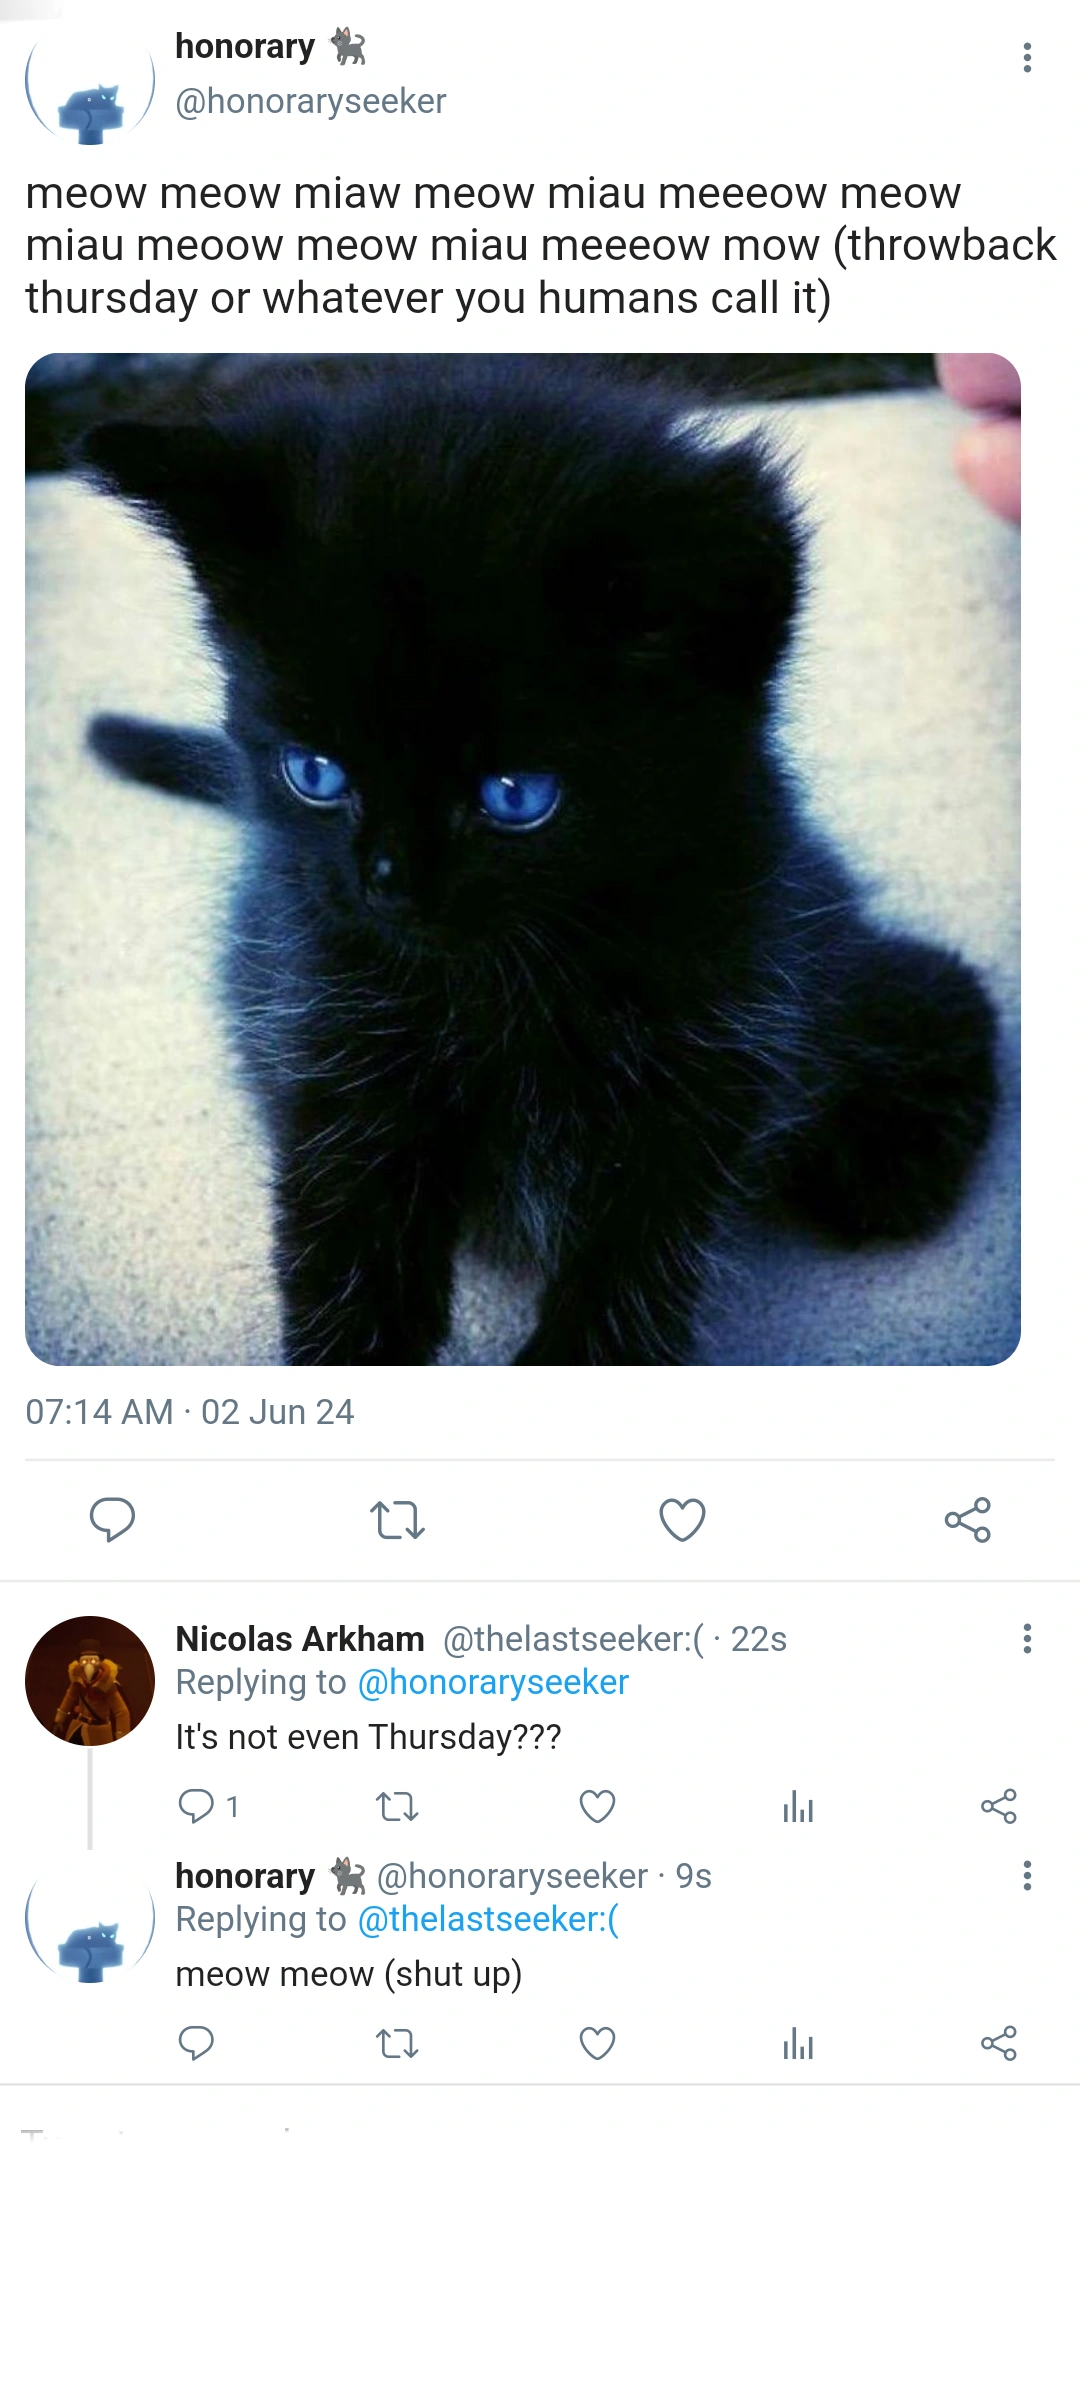
Task: Click the @honoraryseeker mention link
Action: point(493,1682)
